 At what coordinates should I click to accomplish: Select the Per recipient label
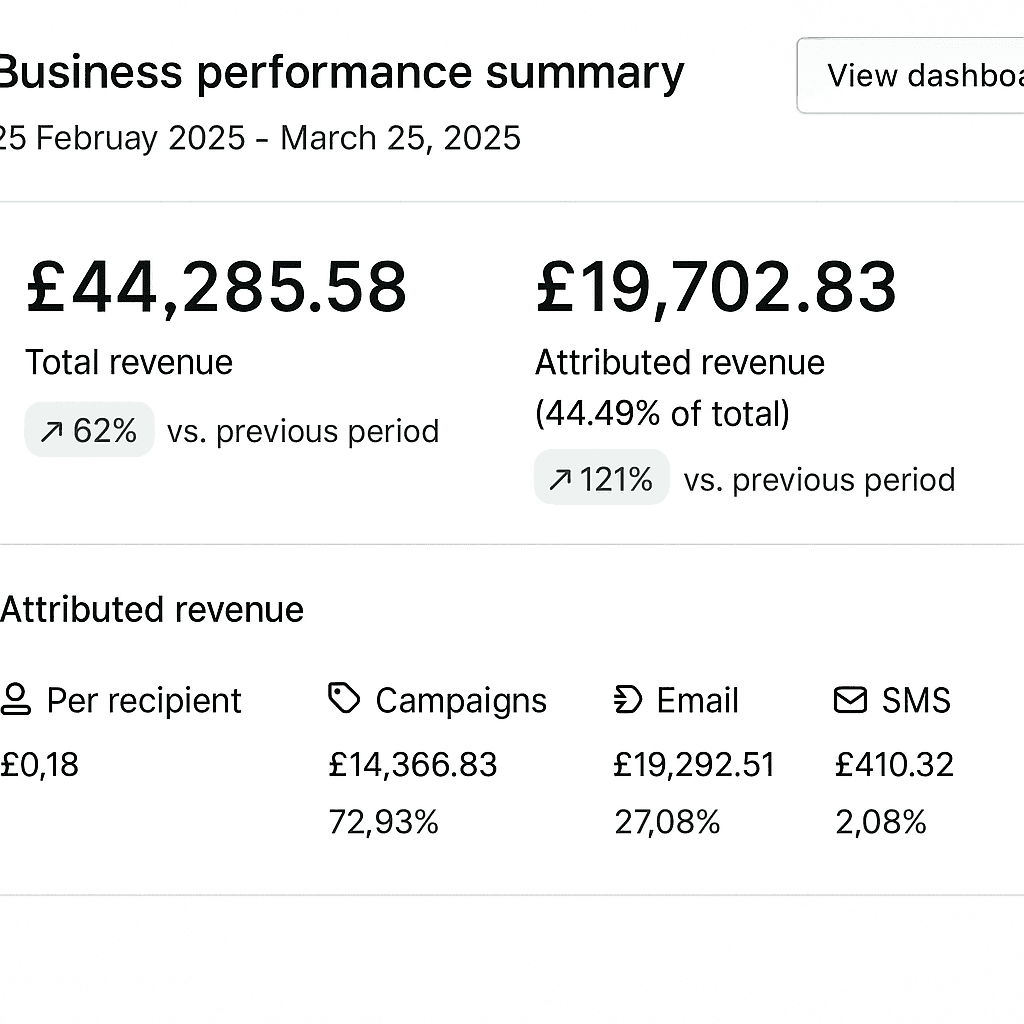tap(144, 701)
